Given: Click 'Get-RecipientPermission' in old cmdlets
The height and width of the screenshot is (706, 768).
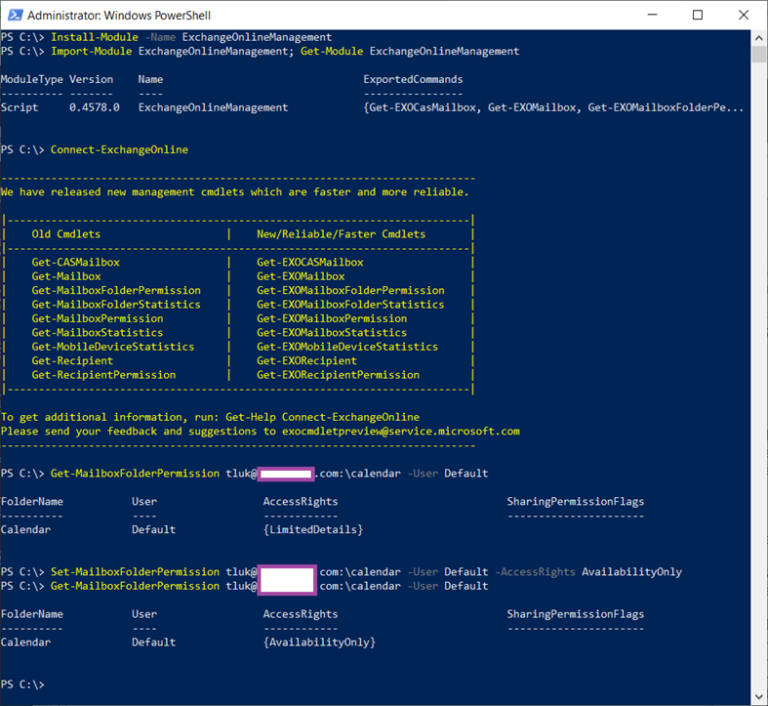Looking at the screenshot, I should pos(104,375).
